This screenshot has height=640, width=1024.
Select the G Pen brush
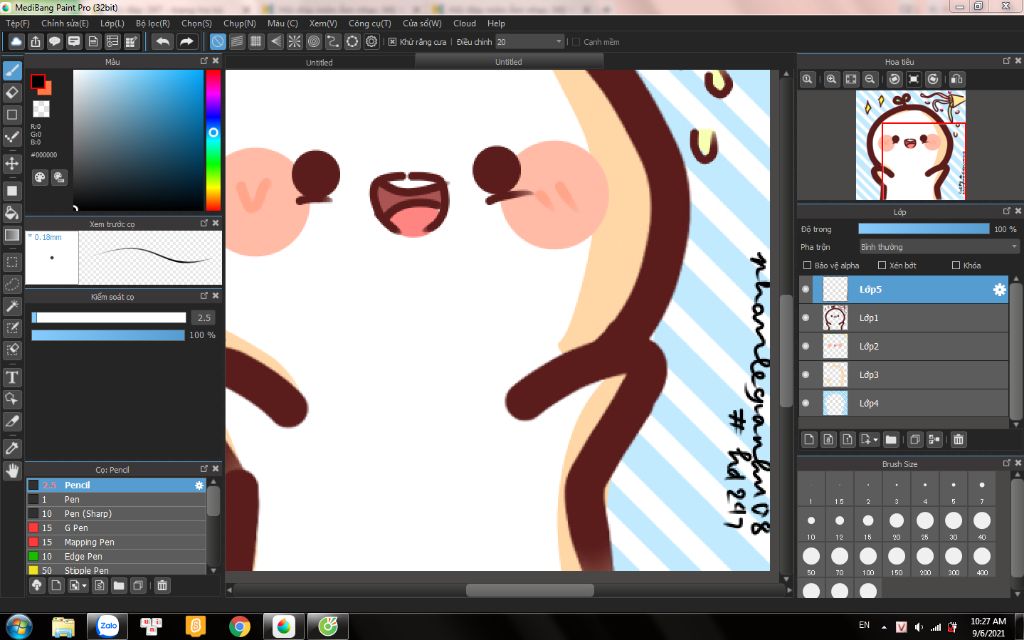point(76,527)
